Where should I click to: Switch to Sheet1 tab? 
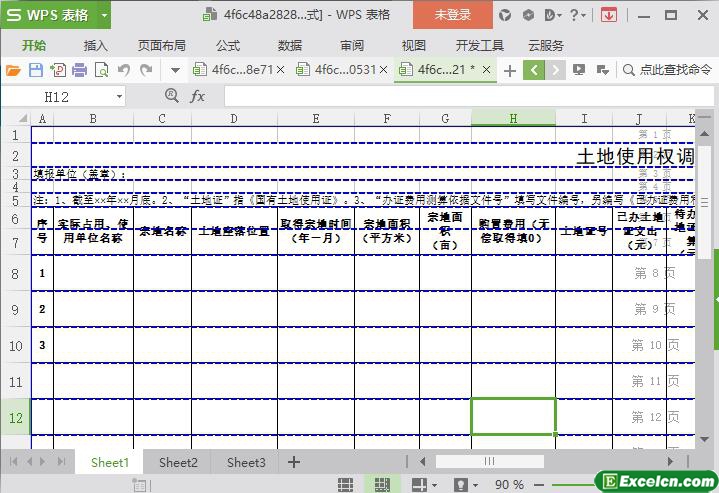(110, 462)
